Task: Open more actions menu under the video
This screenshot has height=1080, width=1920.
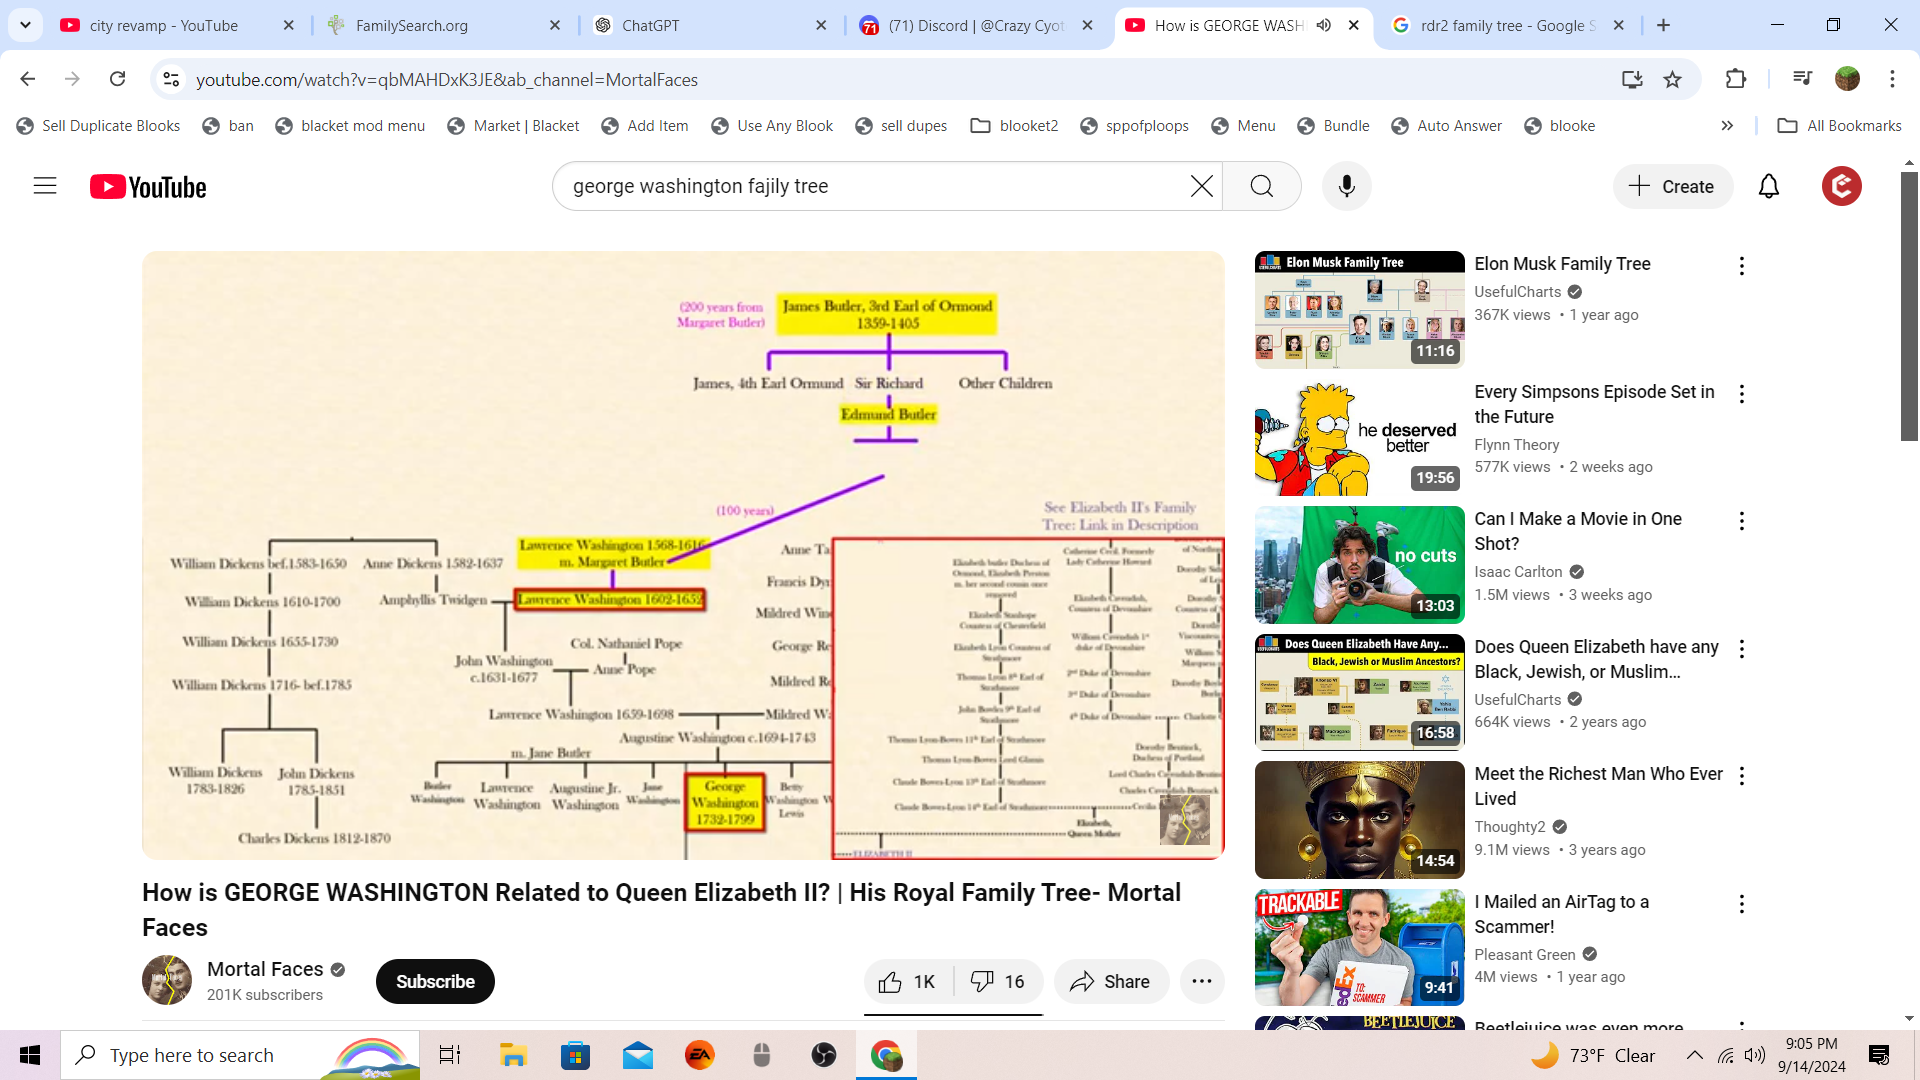Action: coord(1201,982)
